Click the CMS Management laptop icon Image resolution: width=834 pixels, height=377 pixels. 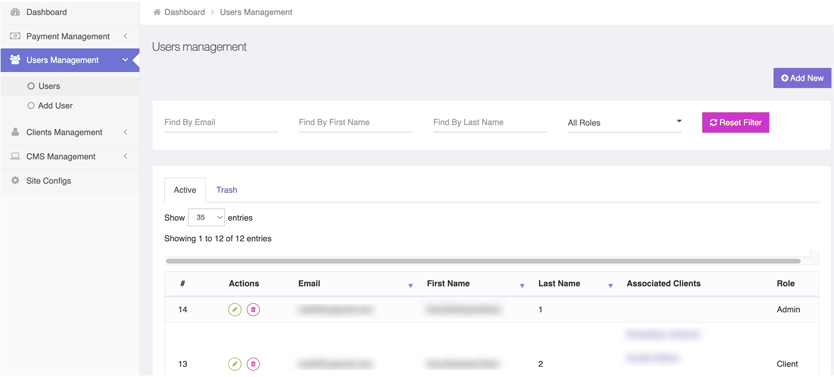(x=15, y=156)
